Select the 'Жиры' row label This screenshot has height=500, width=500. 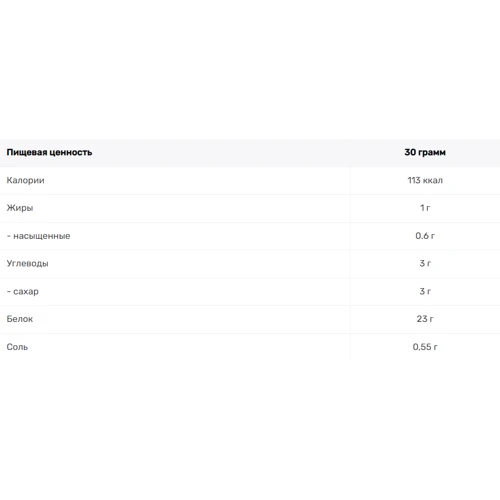20,208
